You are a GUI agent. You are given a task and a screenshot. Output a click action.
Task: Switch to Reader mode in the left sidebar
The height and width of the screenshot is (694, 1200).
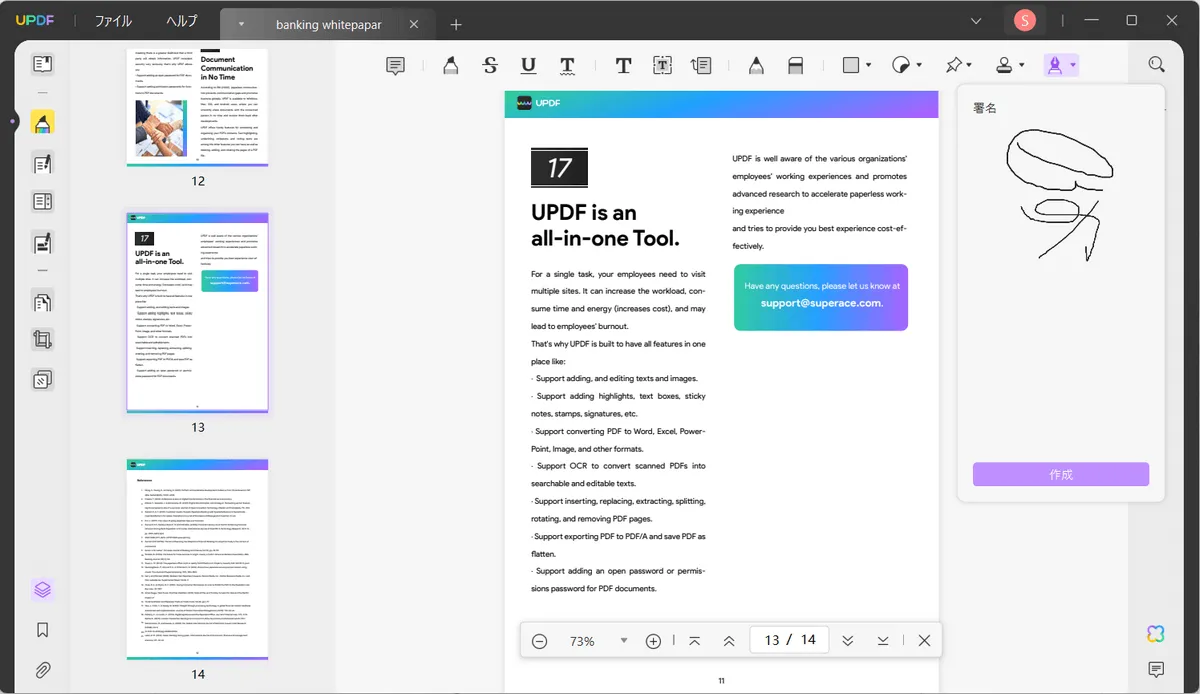tap(42, 65)
